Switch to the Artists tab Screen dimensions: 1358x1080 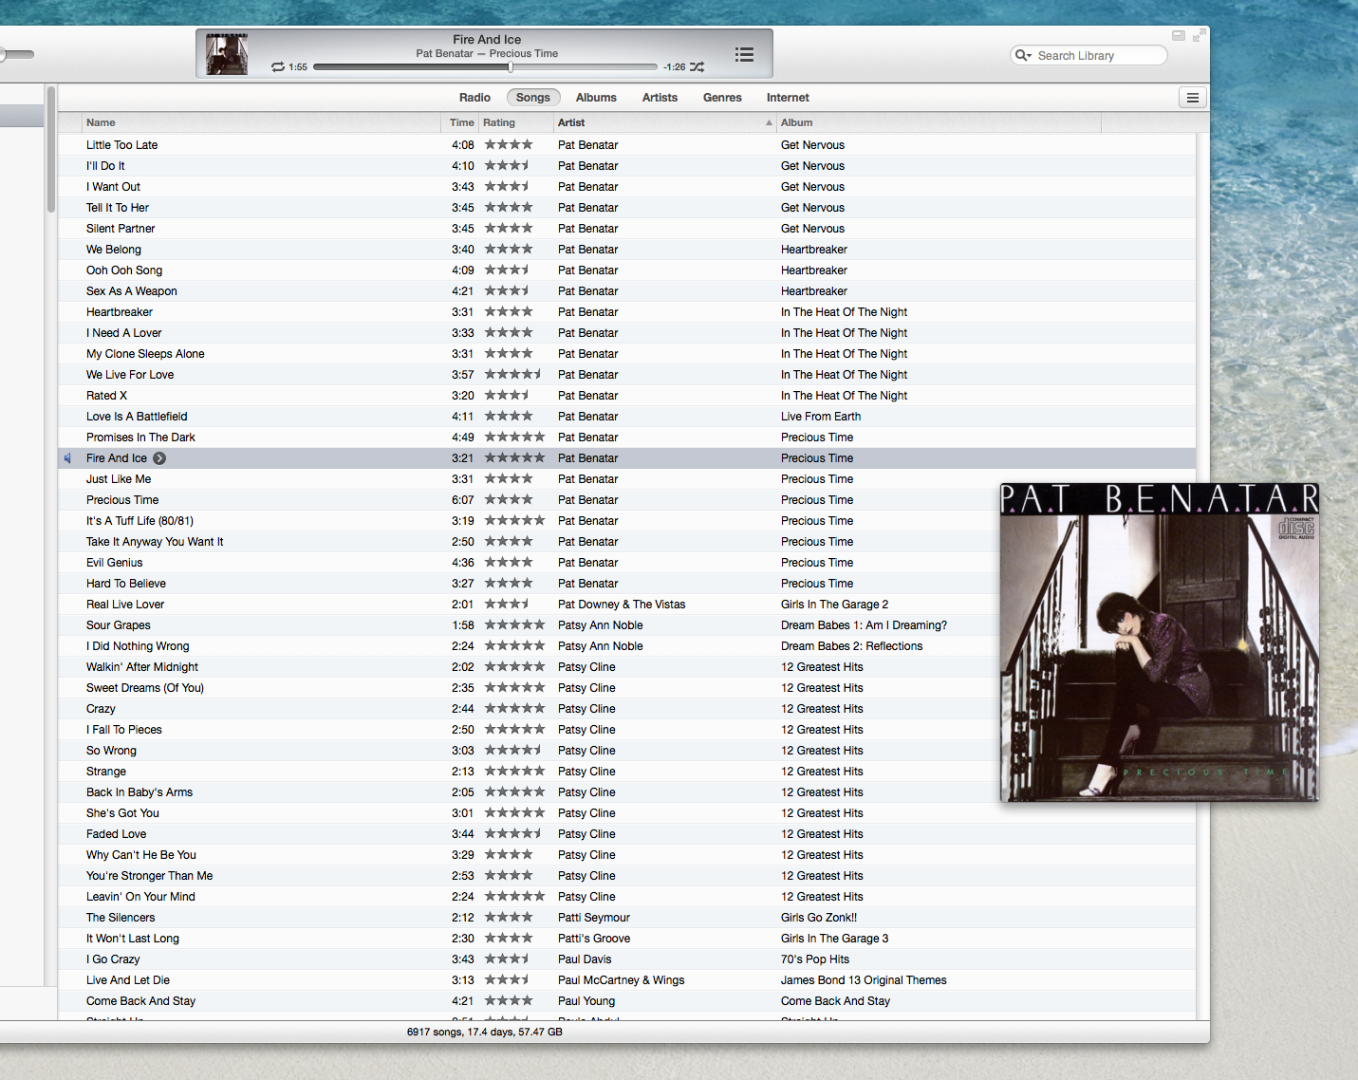(660, 98)
